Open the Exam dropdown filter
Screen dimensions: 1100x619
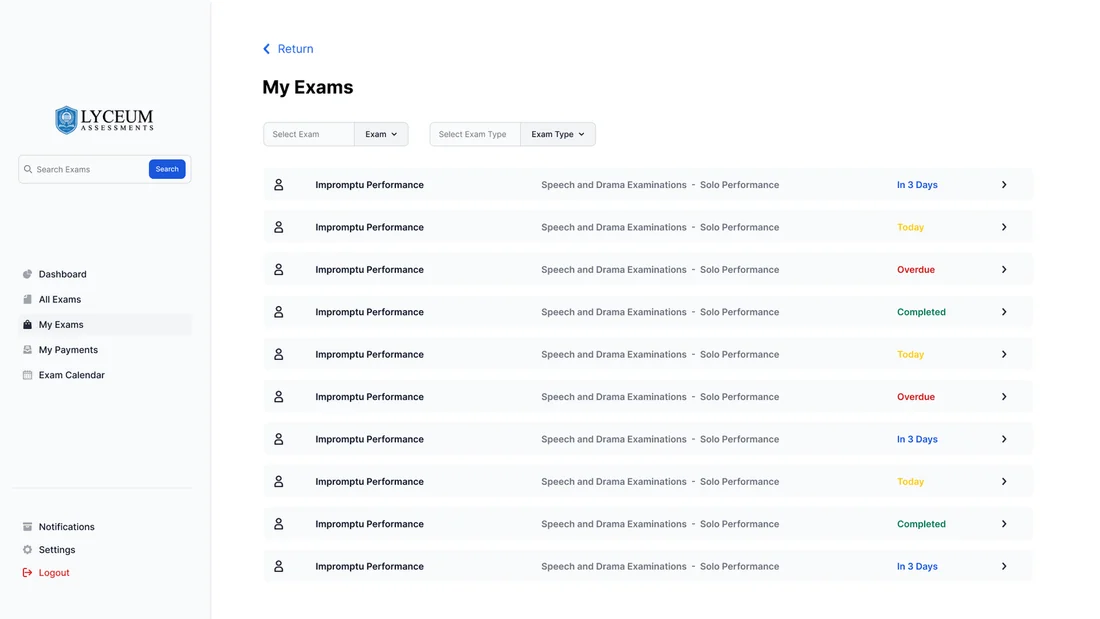point(381,134)
